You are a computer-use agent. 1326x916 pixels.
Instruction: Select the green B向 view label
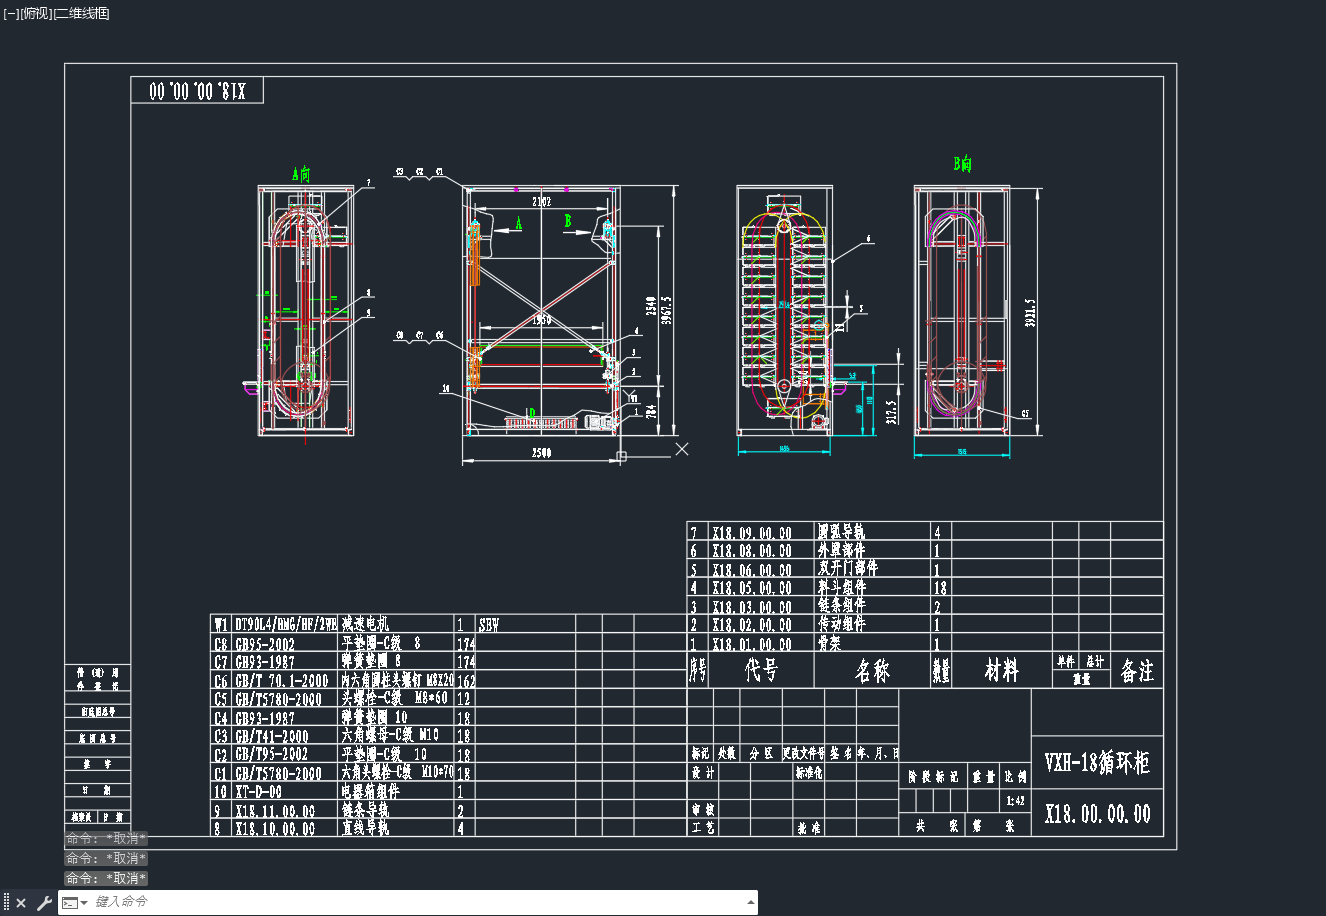[963, 164]
